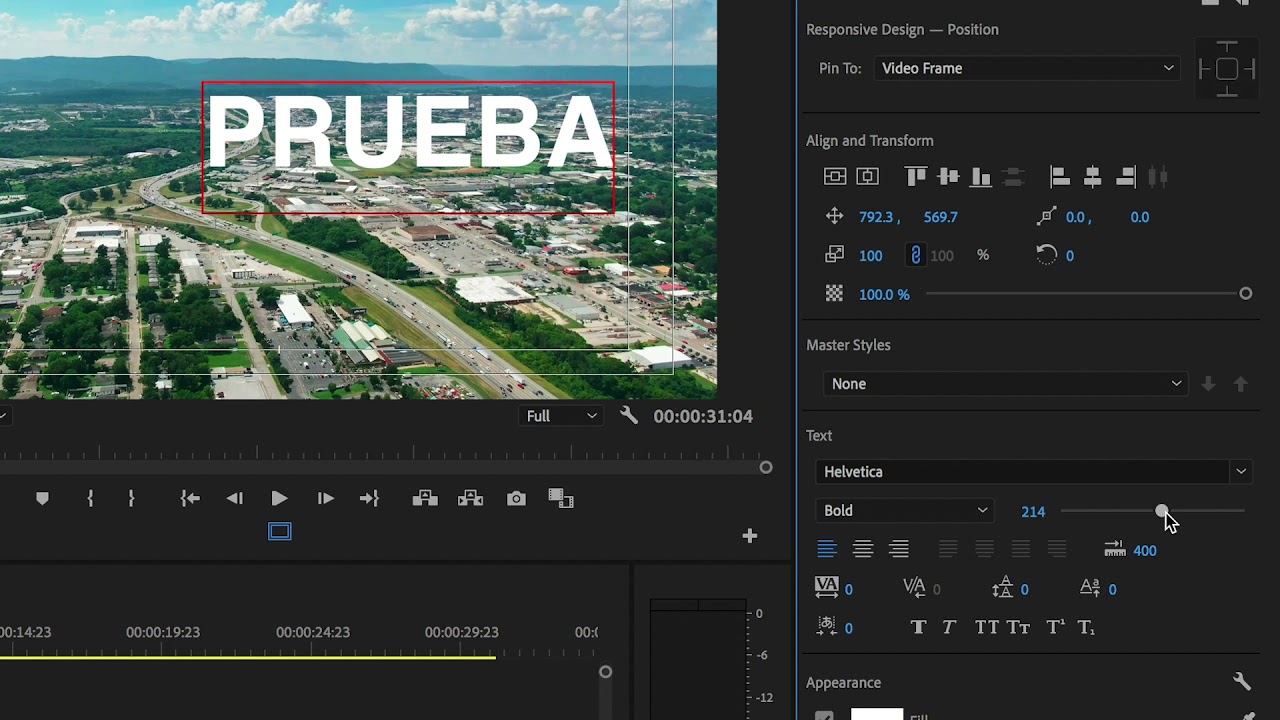Go to Out point
Screen dimensions: 1280x720
369,498
